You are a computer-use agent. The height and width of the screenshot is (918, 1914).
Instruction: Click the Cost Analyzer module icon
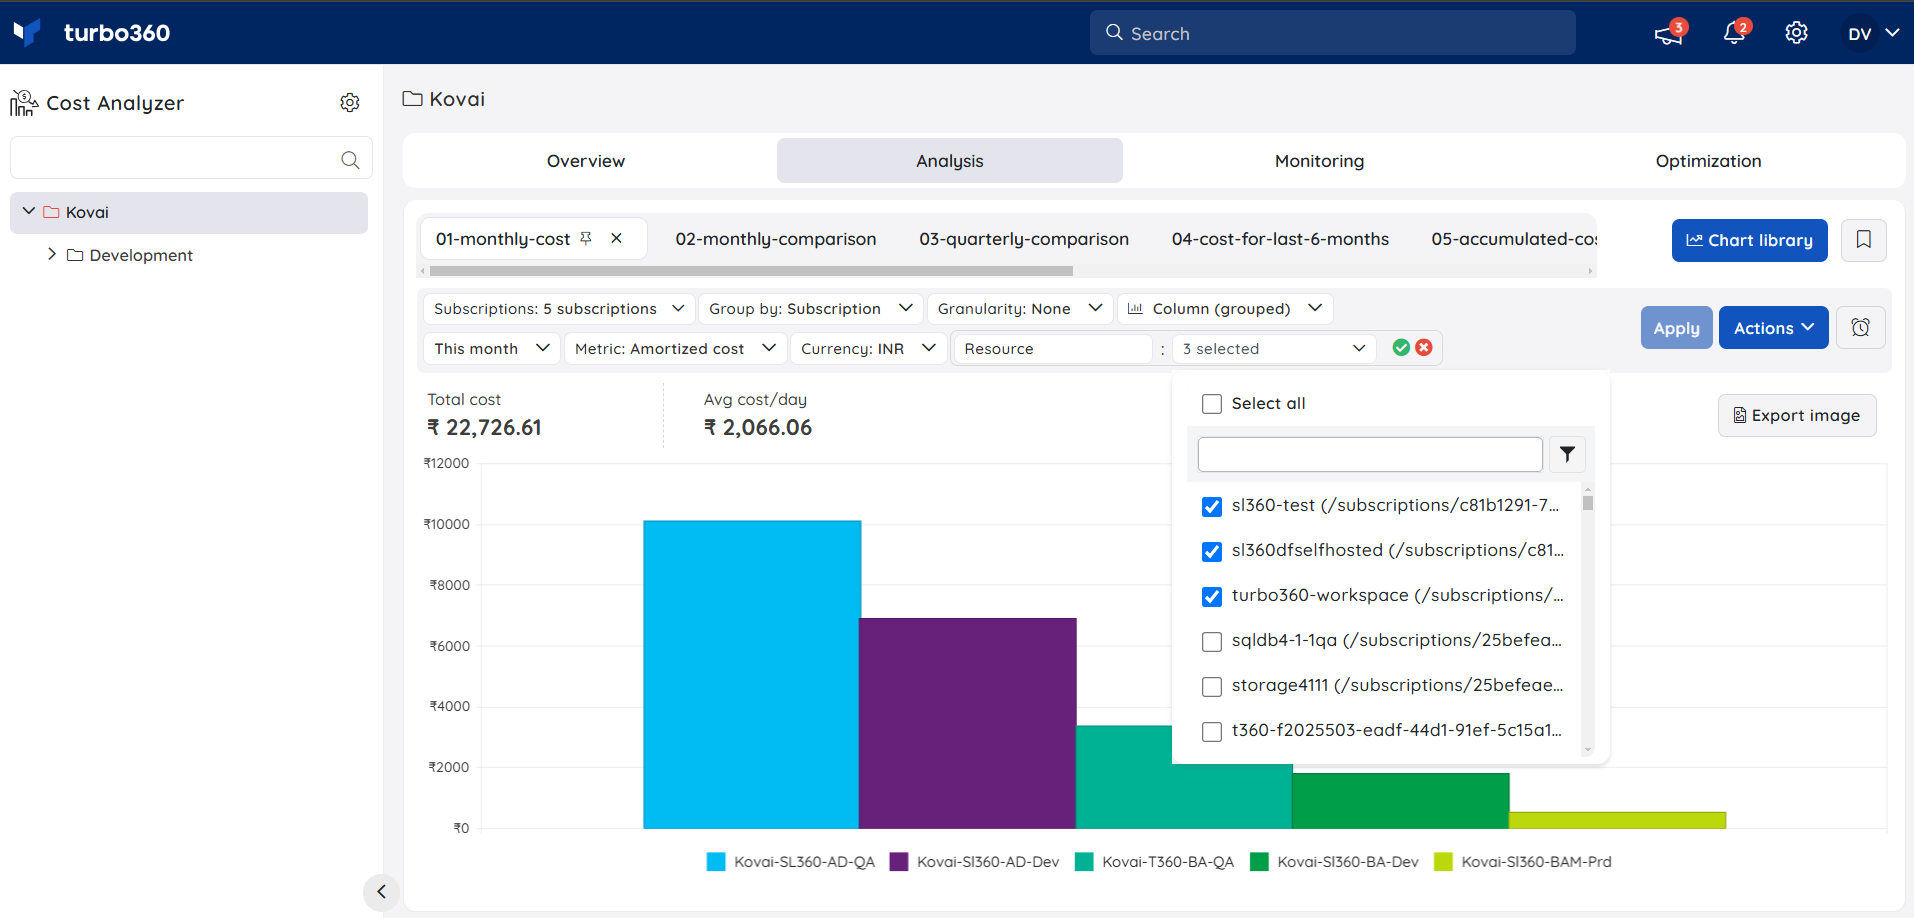pyautogui.click(x=24, y=103)
